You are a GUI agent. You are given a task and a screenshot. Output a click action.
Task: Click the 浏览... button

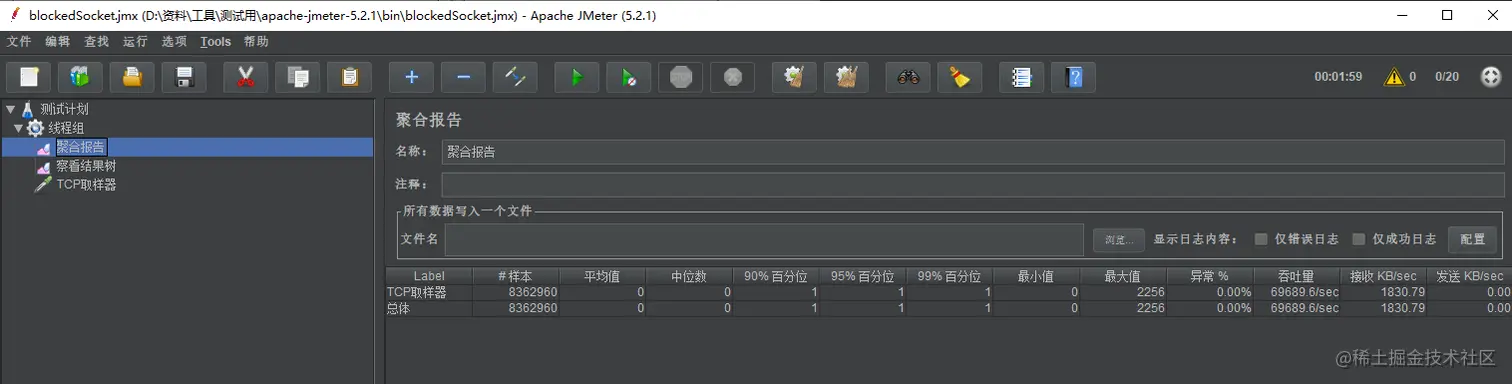click(x=1118, y=240)
